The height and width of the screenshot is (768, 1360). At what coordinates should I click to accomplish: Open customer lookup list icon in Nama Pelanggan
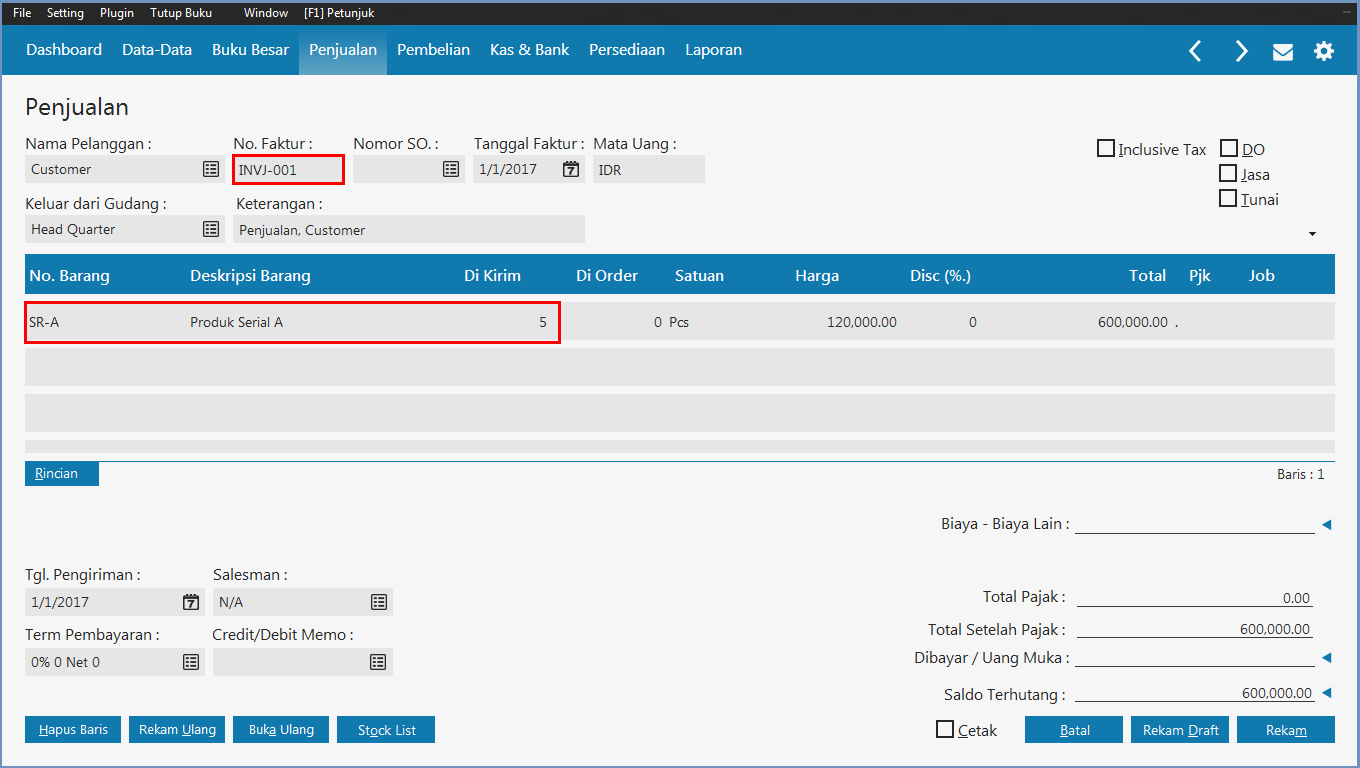[211, 169]
